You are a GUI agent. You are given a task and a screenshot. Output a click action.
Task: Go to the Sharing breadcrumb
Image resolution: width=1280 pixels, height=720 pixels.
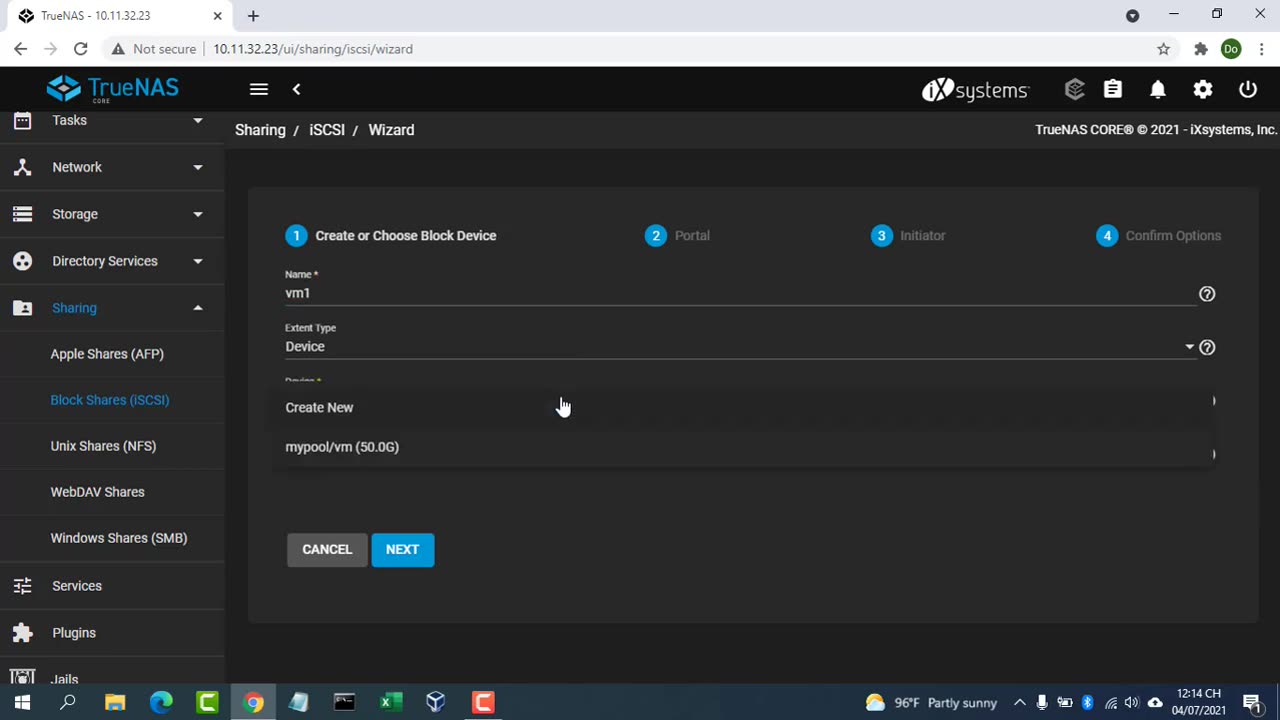(260, 130)
